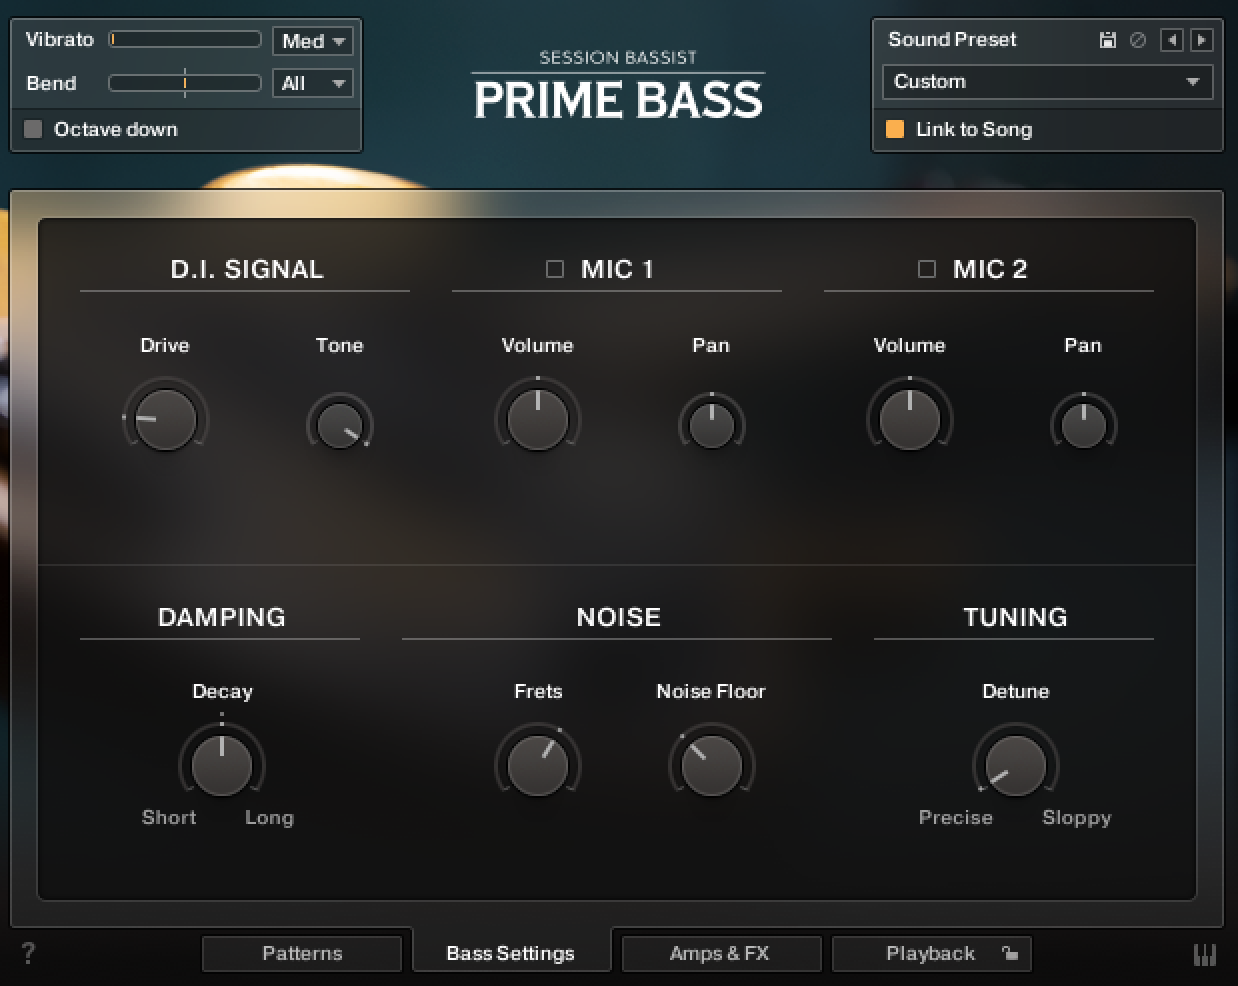Viewport: 1238px width, 986px height.
Task: Click the MIC 2 Volume knob
Action: click(x=909, y=419)
